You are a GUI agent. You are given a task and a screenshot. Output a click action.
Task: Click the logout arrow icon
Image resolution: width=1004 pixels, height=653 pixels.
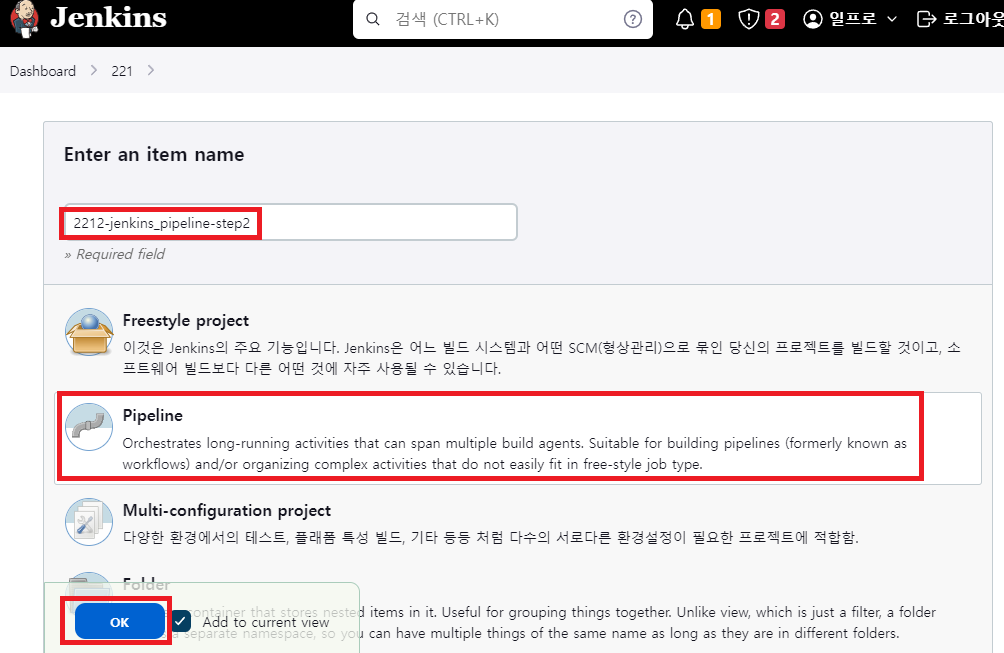[927, 19]
